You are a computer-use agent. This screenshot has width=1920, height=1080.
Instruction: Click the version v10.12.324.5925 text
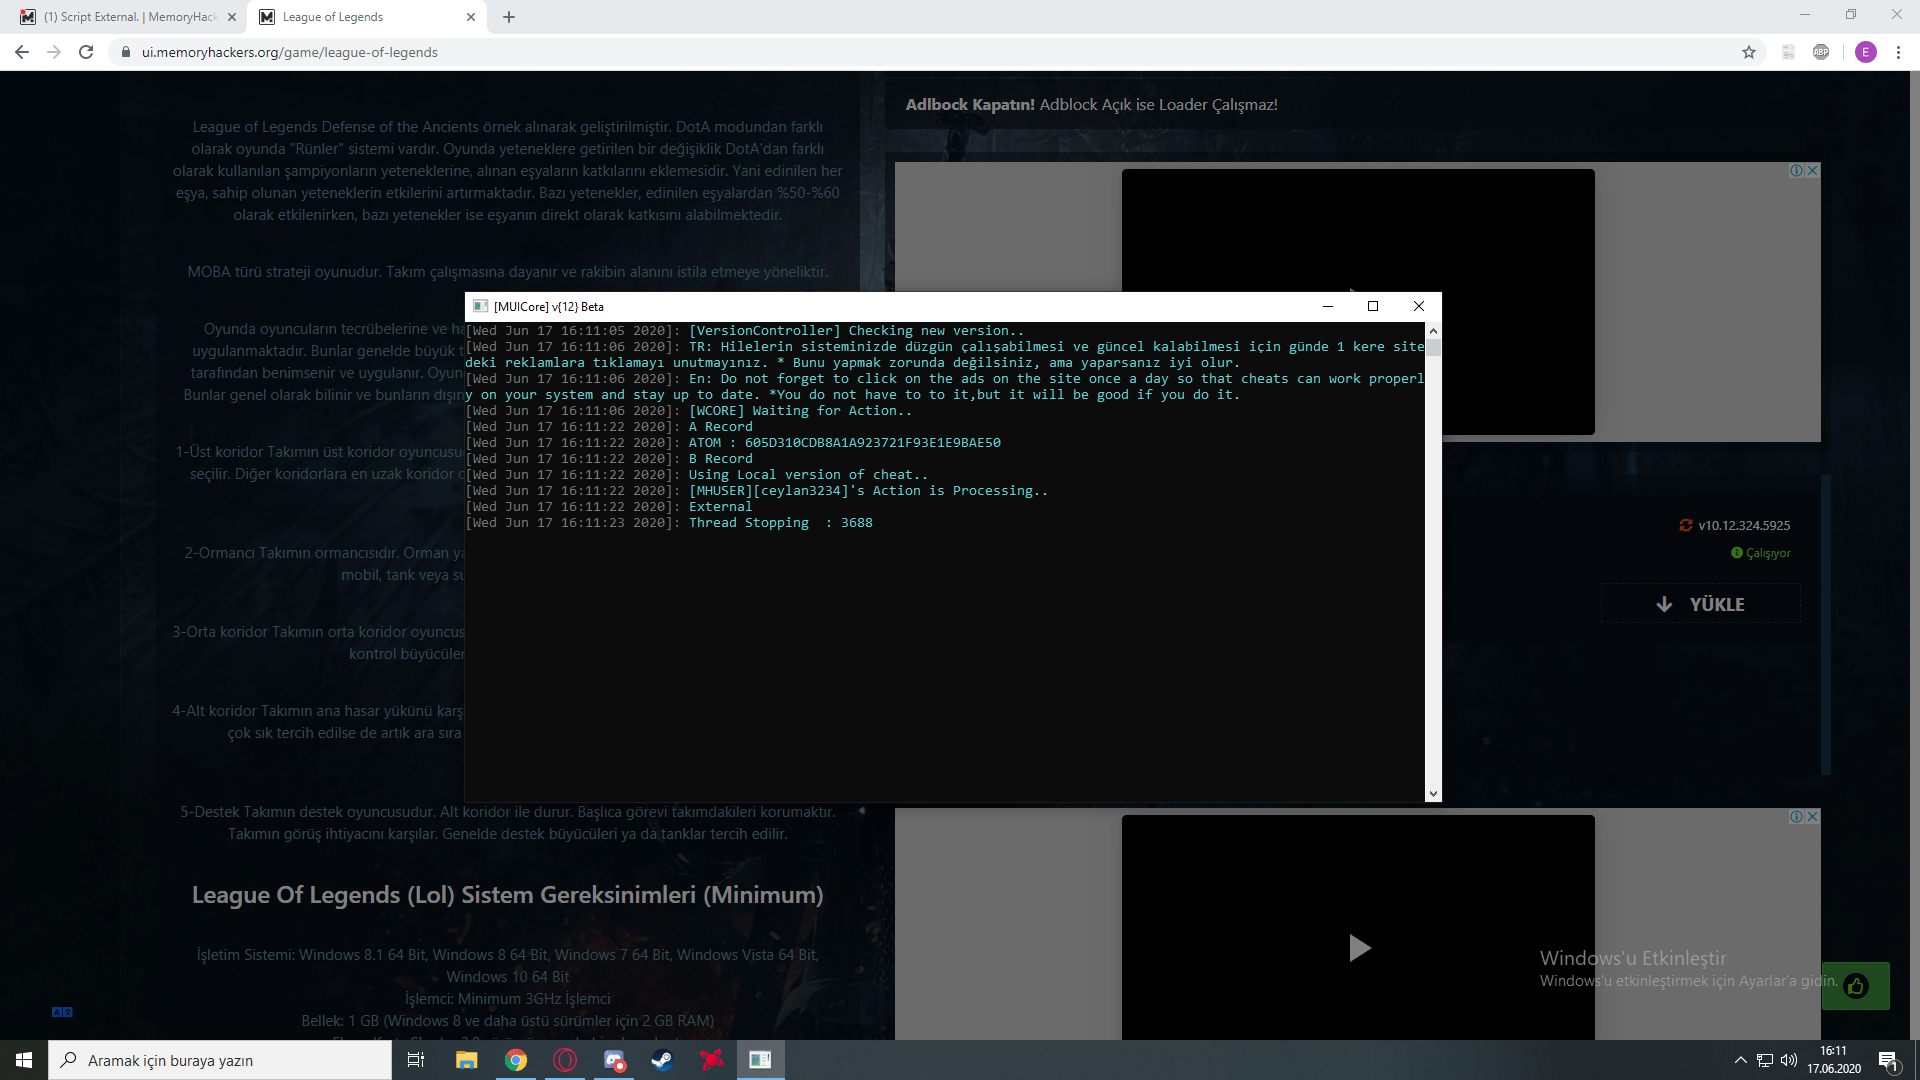point(1744,525)
